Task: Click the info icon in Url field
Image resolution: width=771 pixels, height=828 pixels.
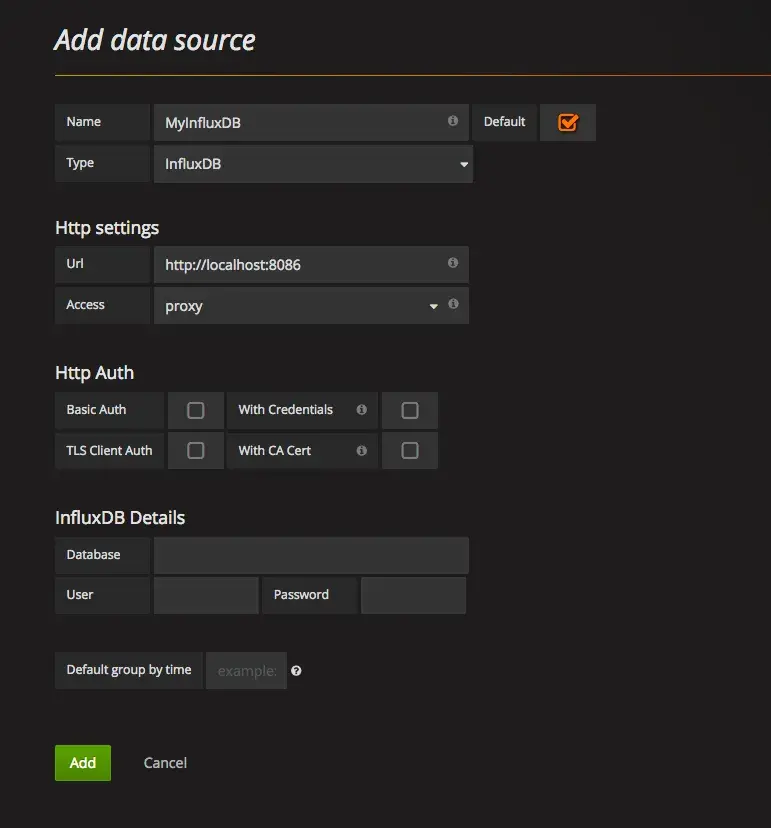Action: click(453, 262)
